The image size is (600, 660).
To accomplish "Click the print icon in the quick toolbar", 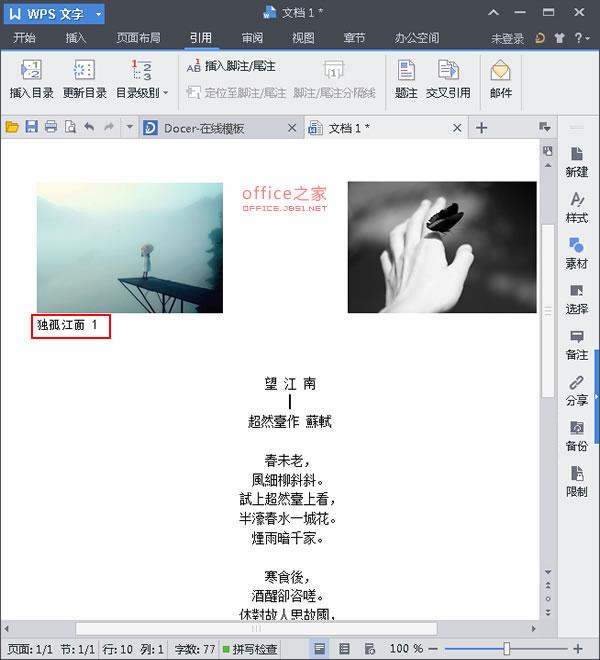I will pos(51,127).
